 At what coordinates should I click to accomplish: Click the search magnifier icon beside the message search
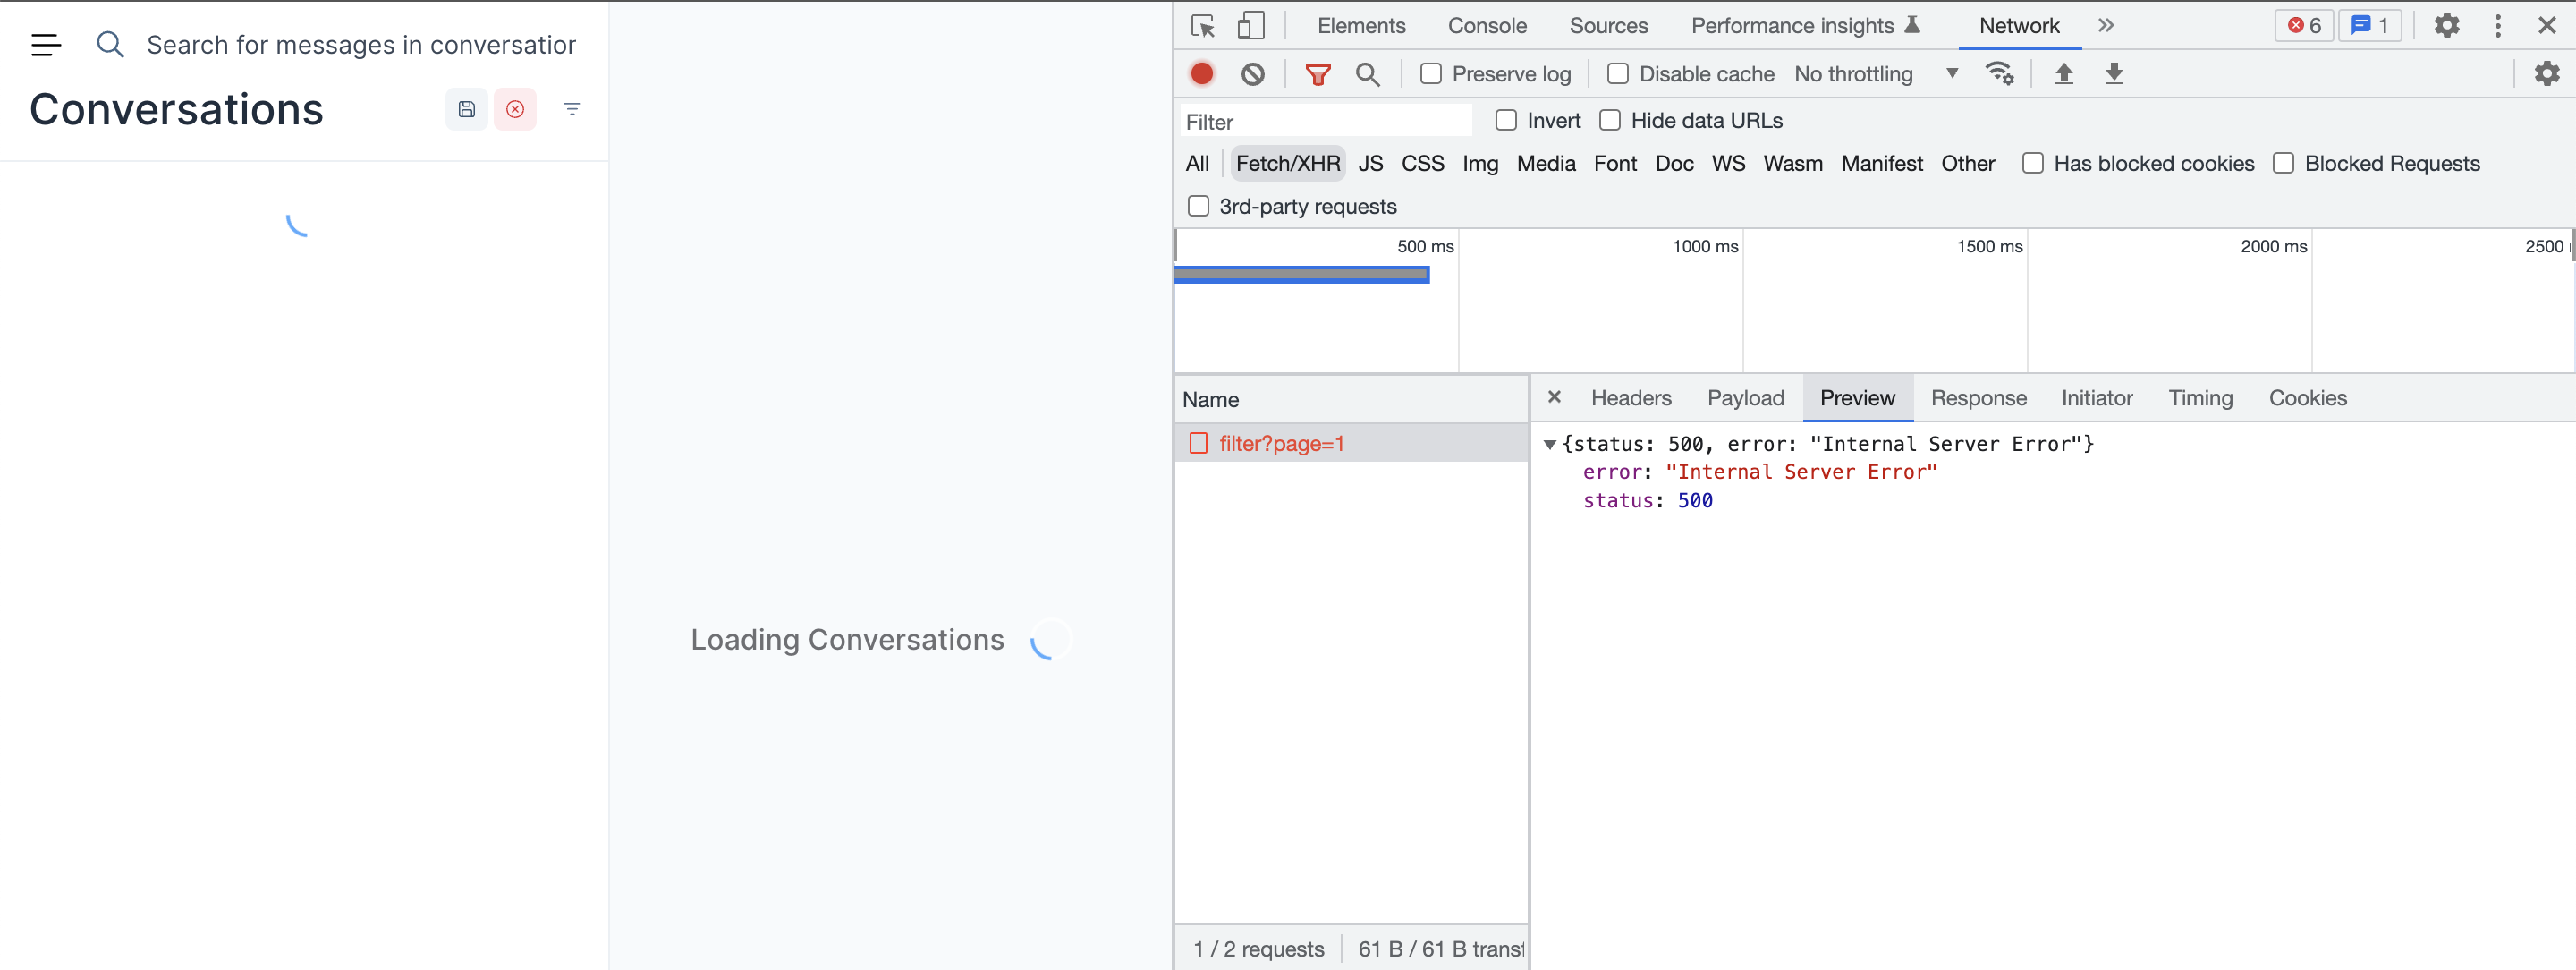(110, 44)
